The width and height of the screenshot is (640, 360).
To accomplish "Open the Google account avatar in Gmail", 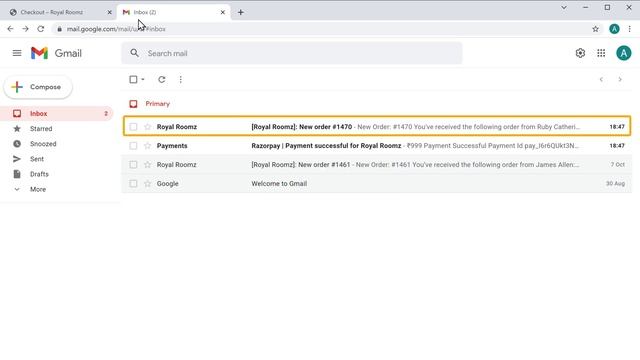I will tap(623, 53).
